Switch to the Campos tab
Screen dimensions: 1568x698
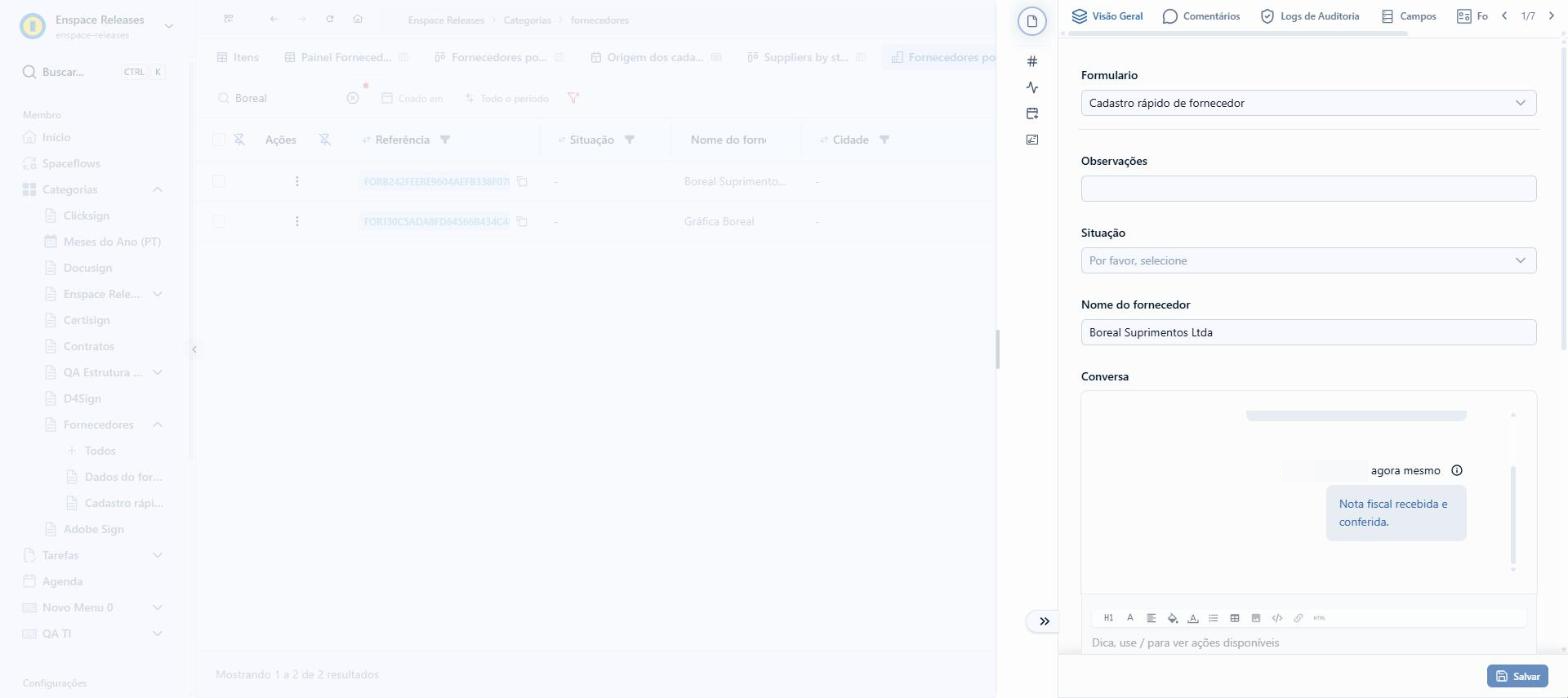point(1408,16)
